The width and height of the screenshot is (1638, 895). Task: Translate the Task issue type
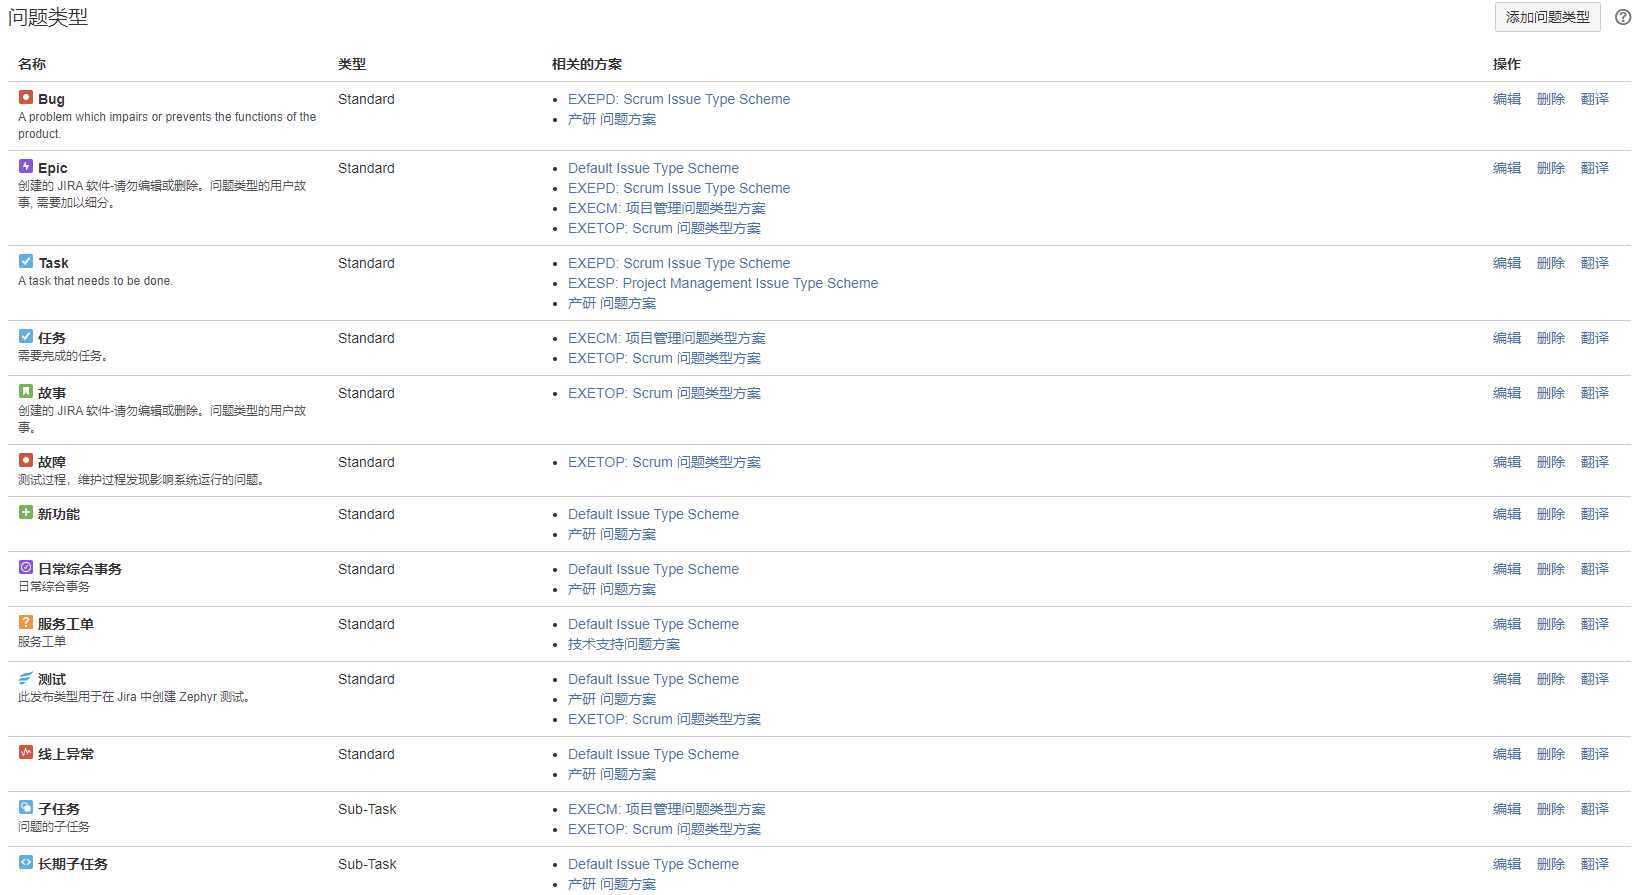pyautogui.click(x=1594, y=263)
